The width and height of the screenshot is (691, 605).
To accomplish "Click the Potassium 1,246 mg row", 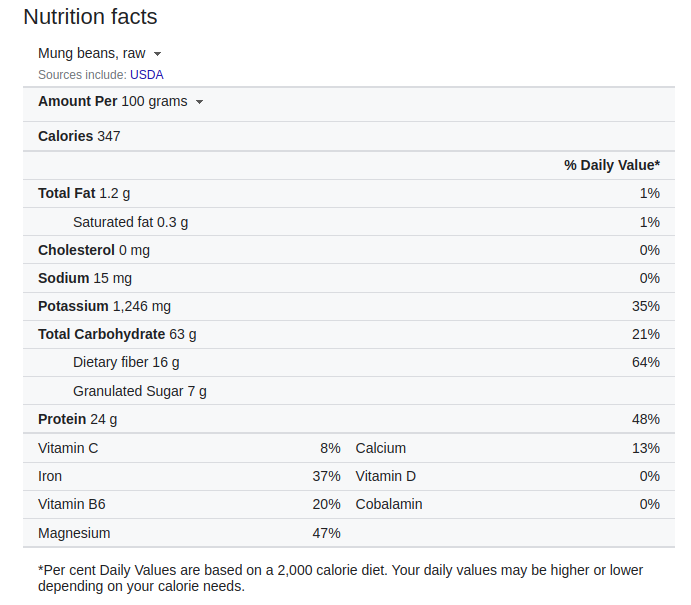I will 349,306.
